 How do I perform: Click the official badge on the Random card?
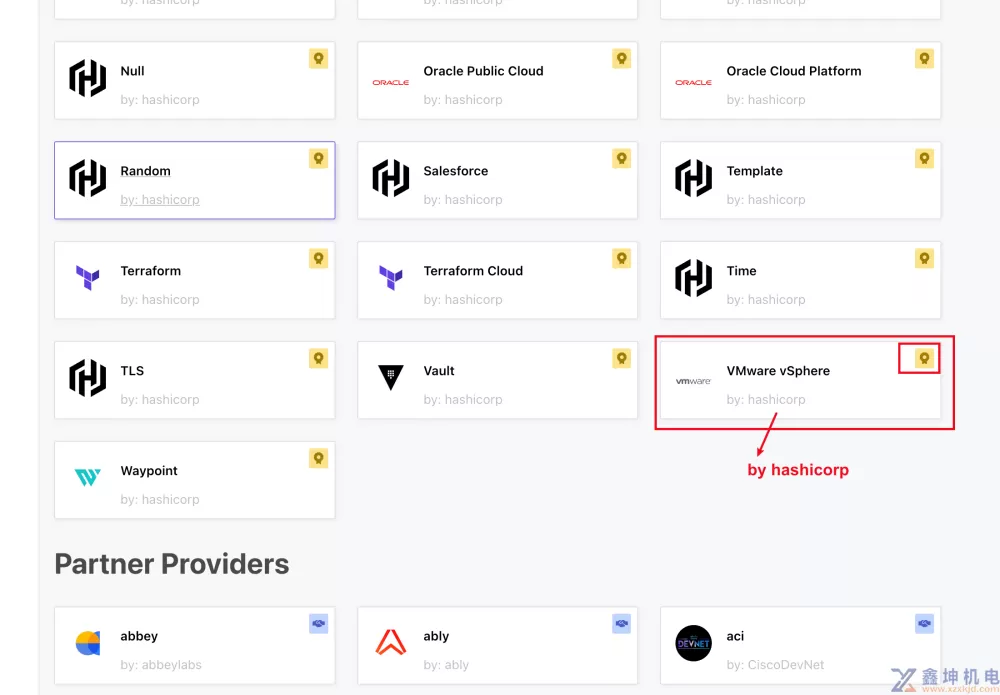click(x=318, y=159)
